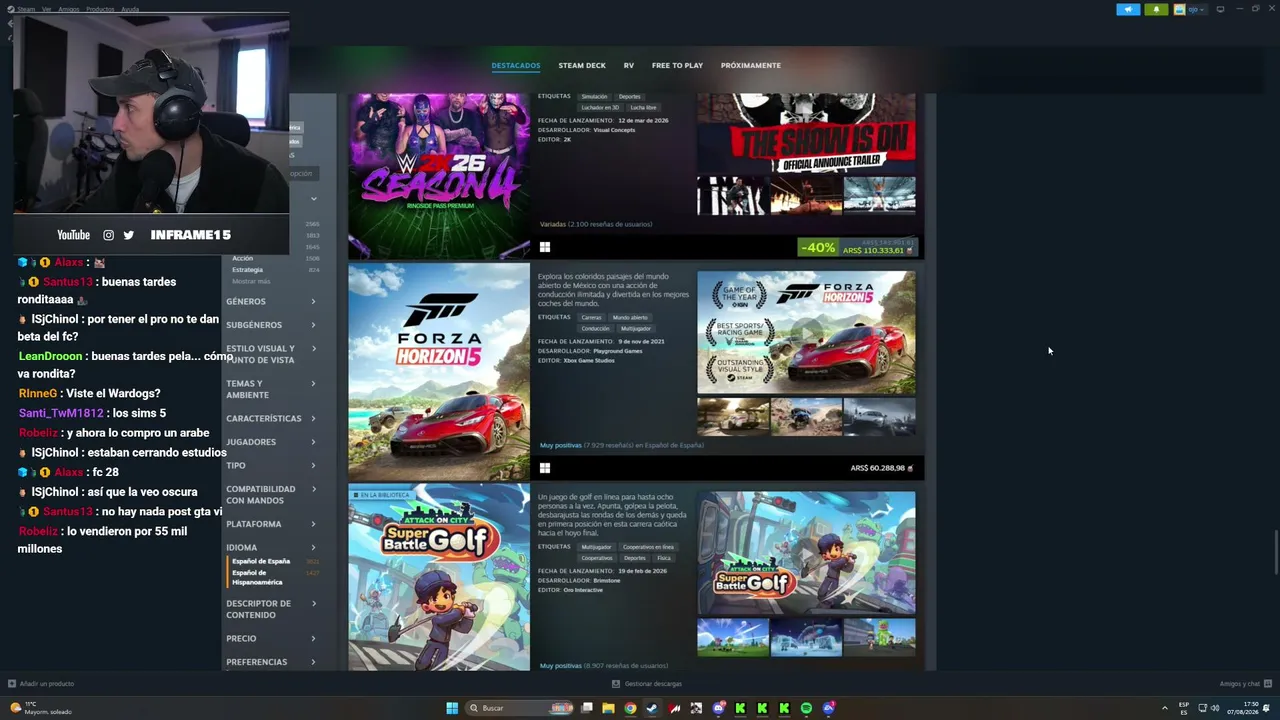
Task: Click the Windows platform icon on Forza Horizon 5
Action: (x=545, y=468)
